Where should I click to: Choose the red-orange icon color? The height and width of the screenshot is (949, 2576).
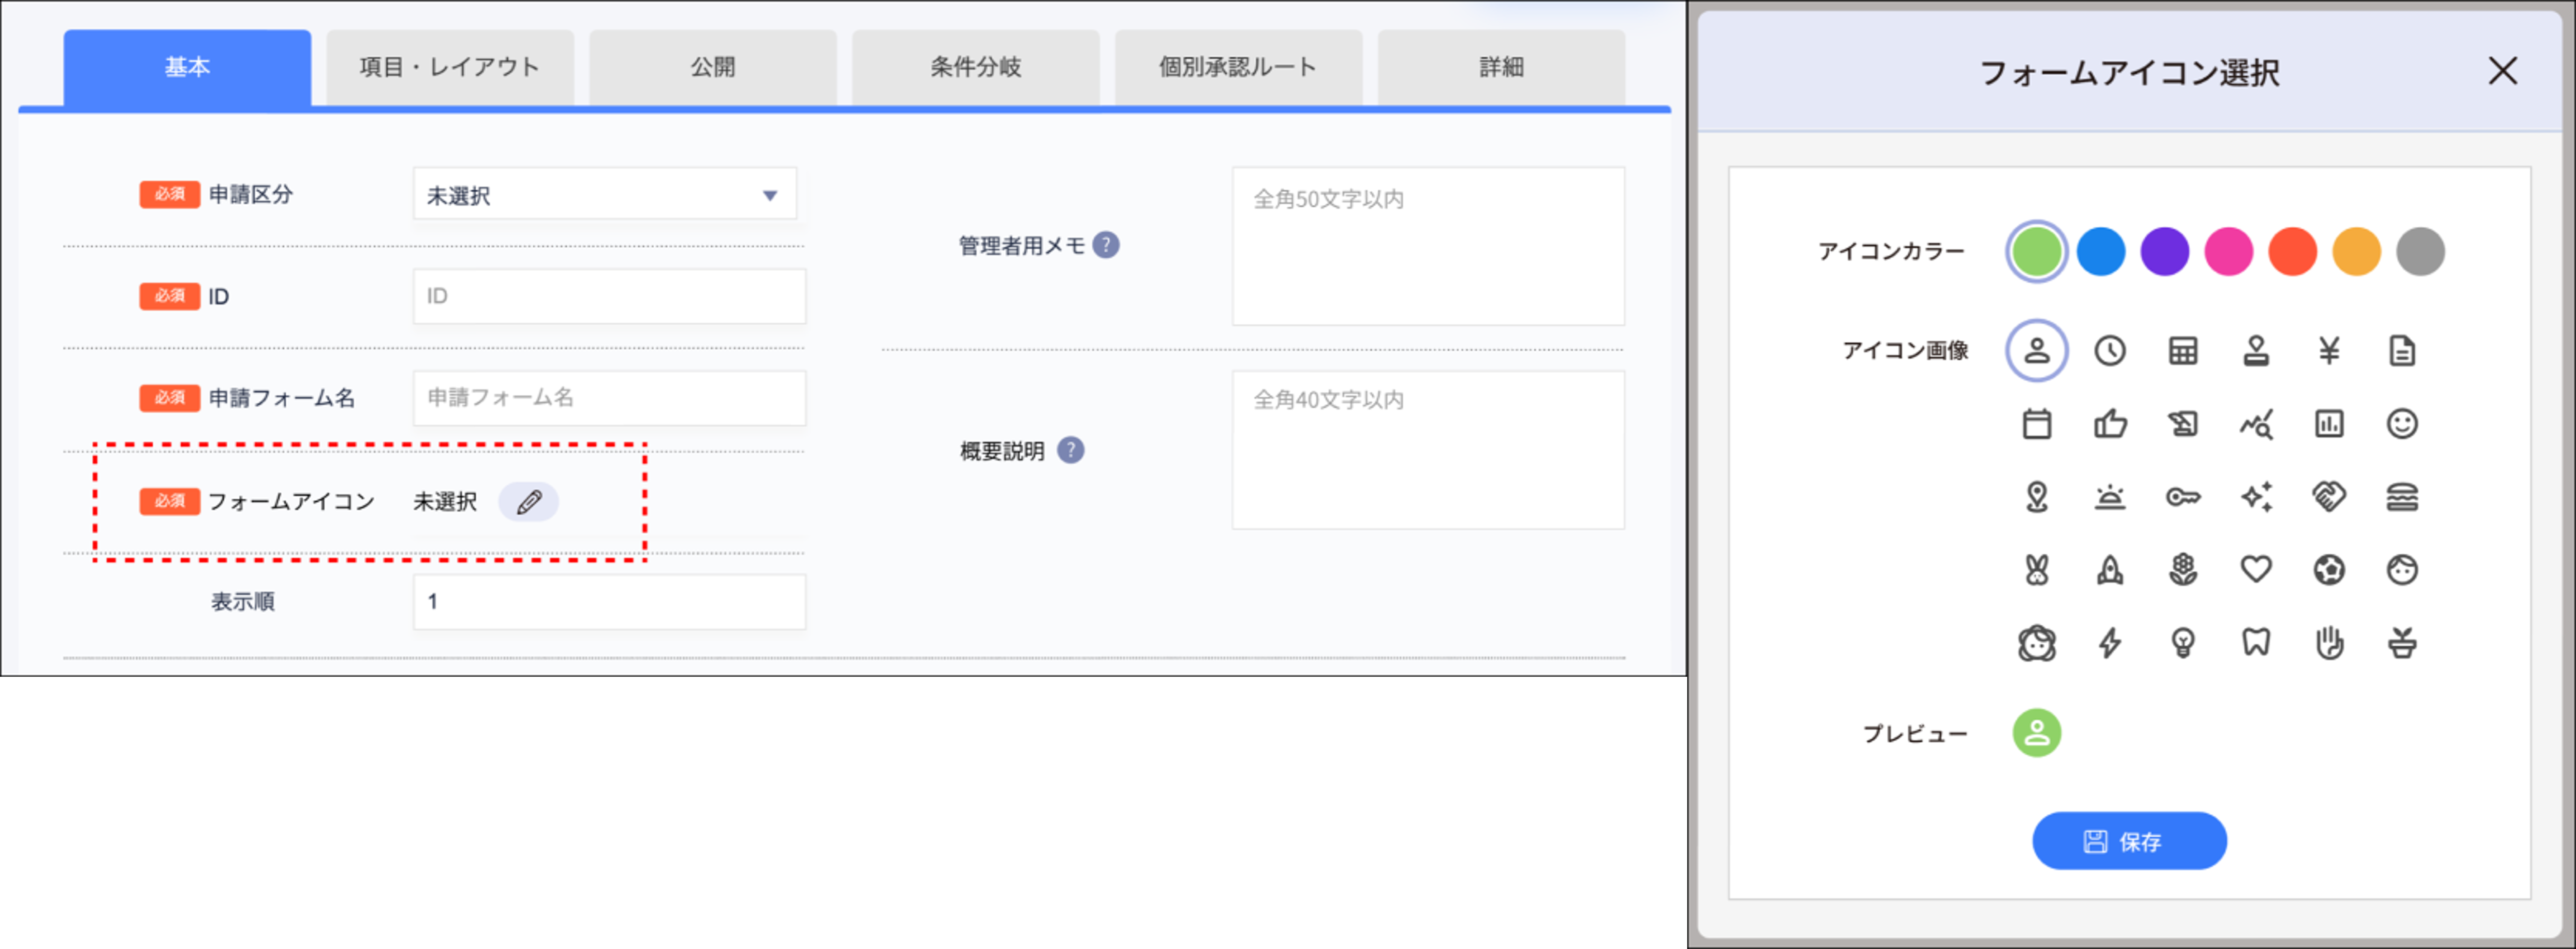[x=2293, y=251]
